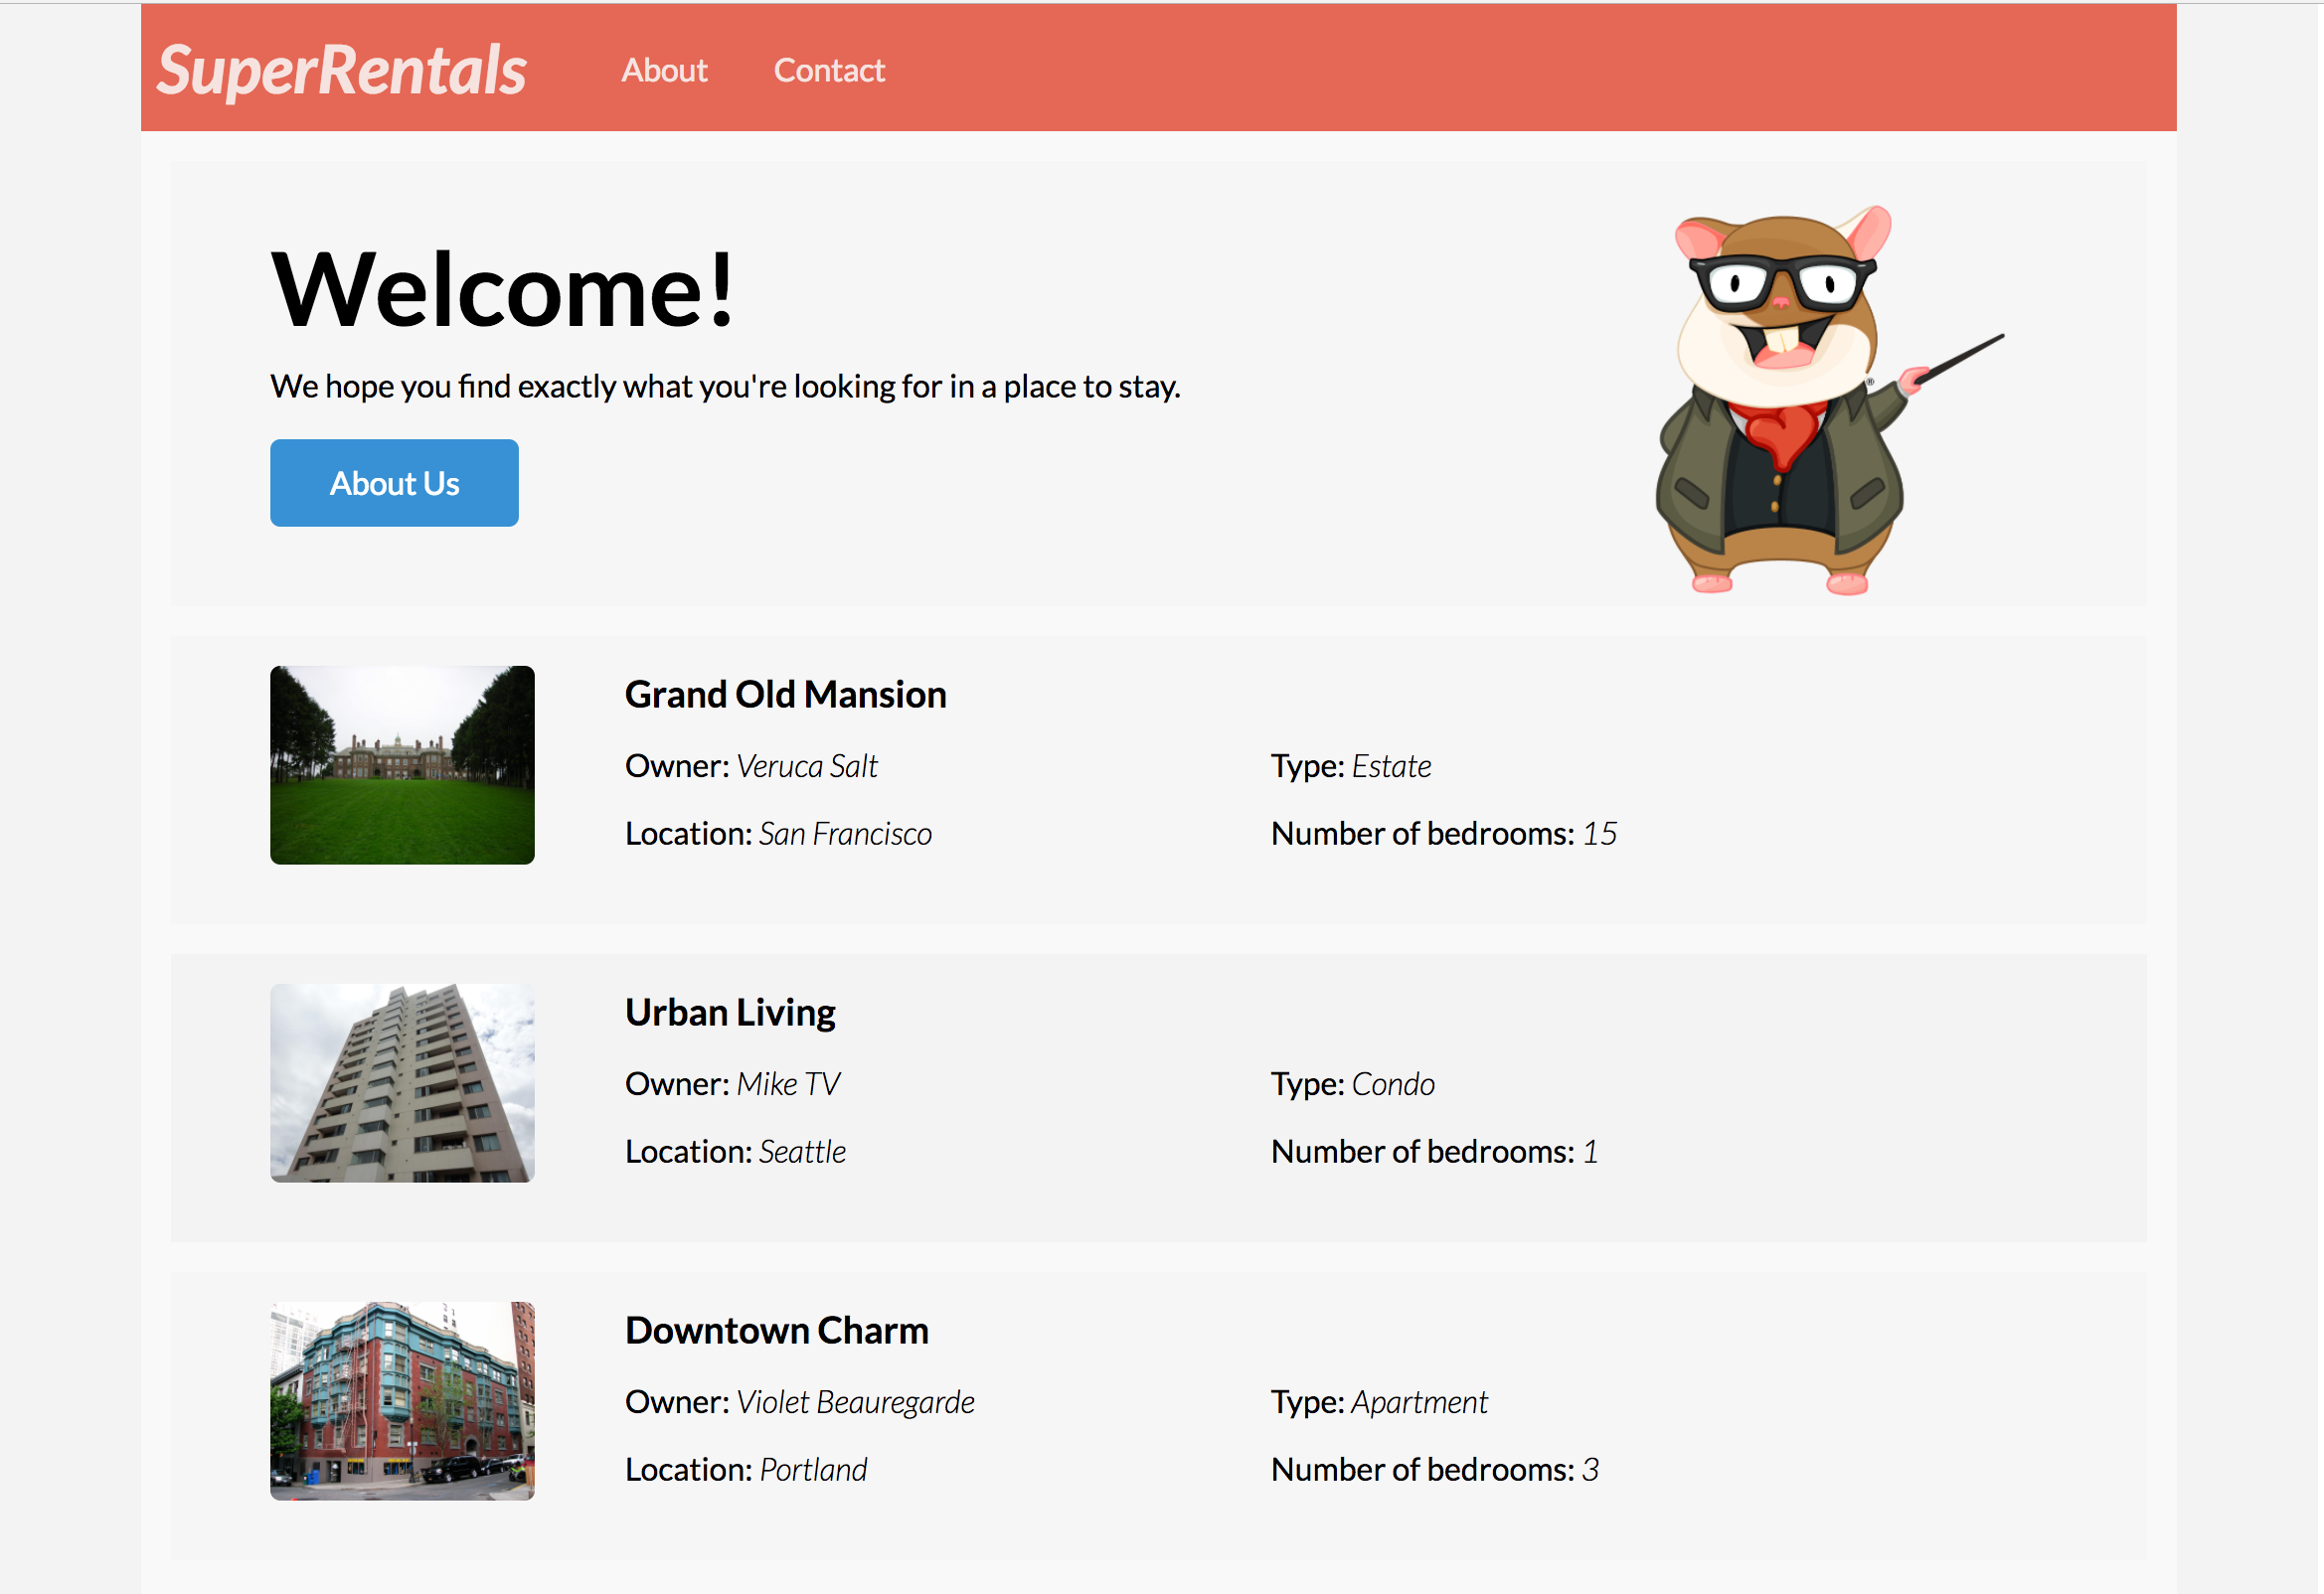
Task: Open the Contact menu link
Action: (x=829, y=70)
